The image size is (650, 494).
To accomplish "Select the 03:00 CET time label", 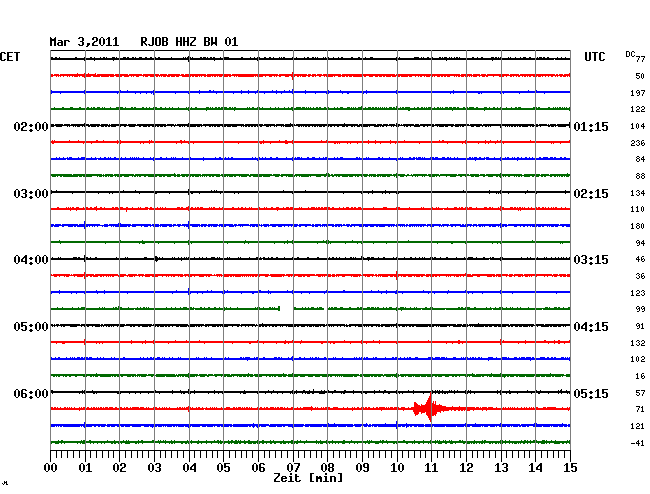I will coord(31,194).
